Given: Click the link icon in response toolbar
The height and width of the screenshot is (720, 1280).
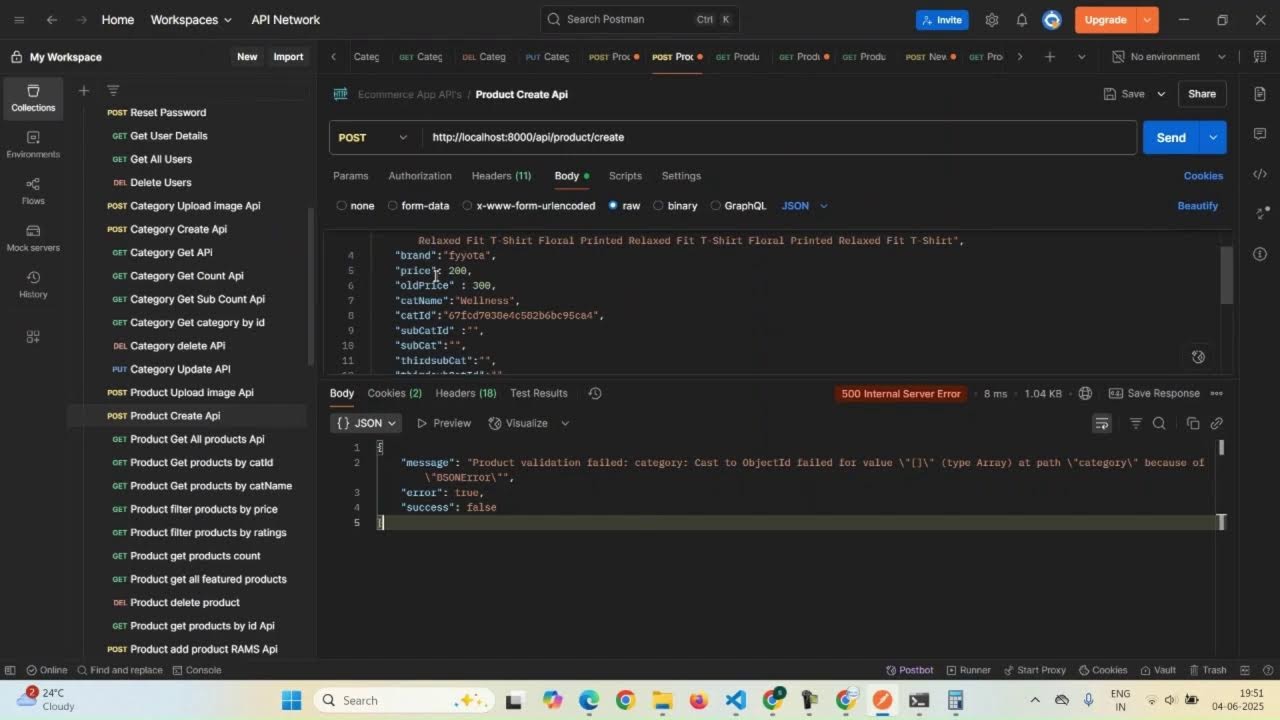Looking at the screenshot, I should tap(1216, 423).
